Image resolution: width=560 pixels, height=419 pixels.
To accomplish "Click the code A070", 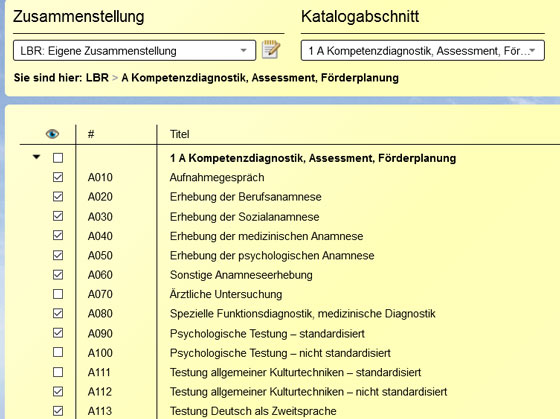I will click(x=100, y=294).
